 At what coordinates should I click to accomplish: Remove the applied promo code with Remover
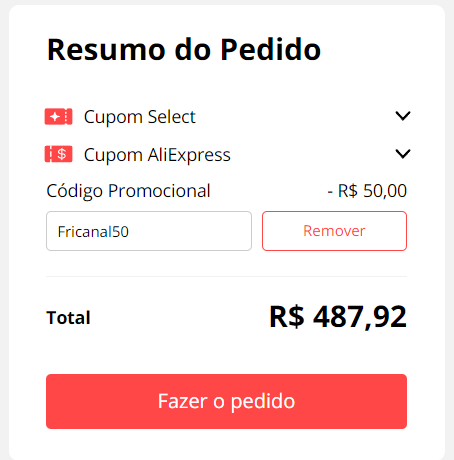click(334, 231)
